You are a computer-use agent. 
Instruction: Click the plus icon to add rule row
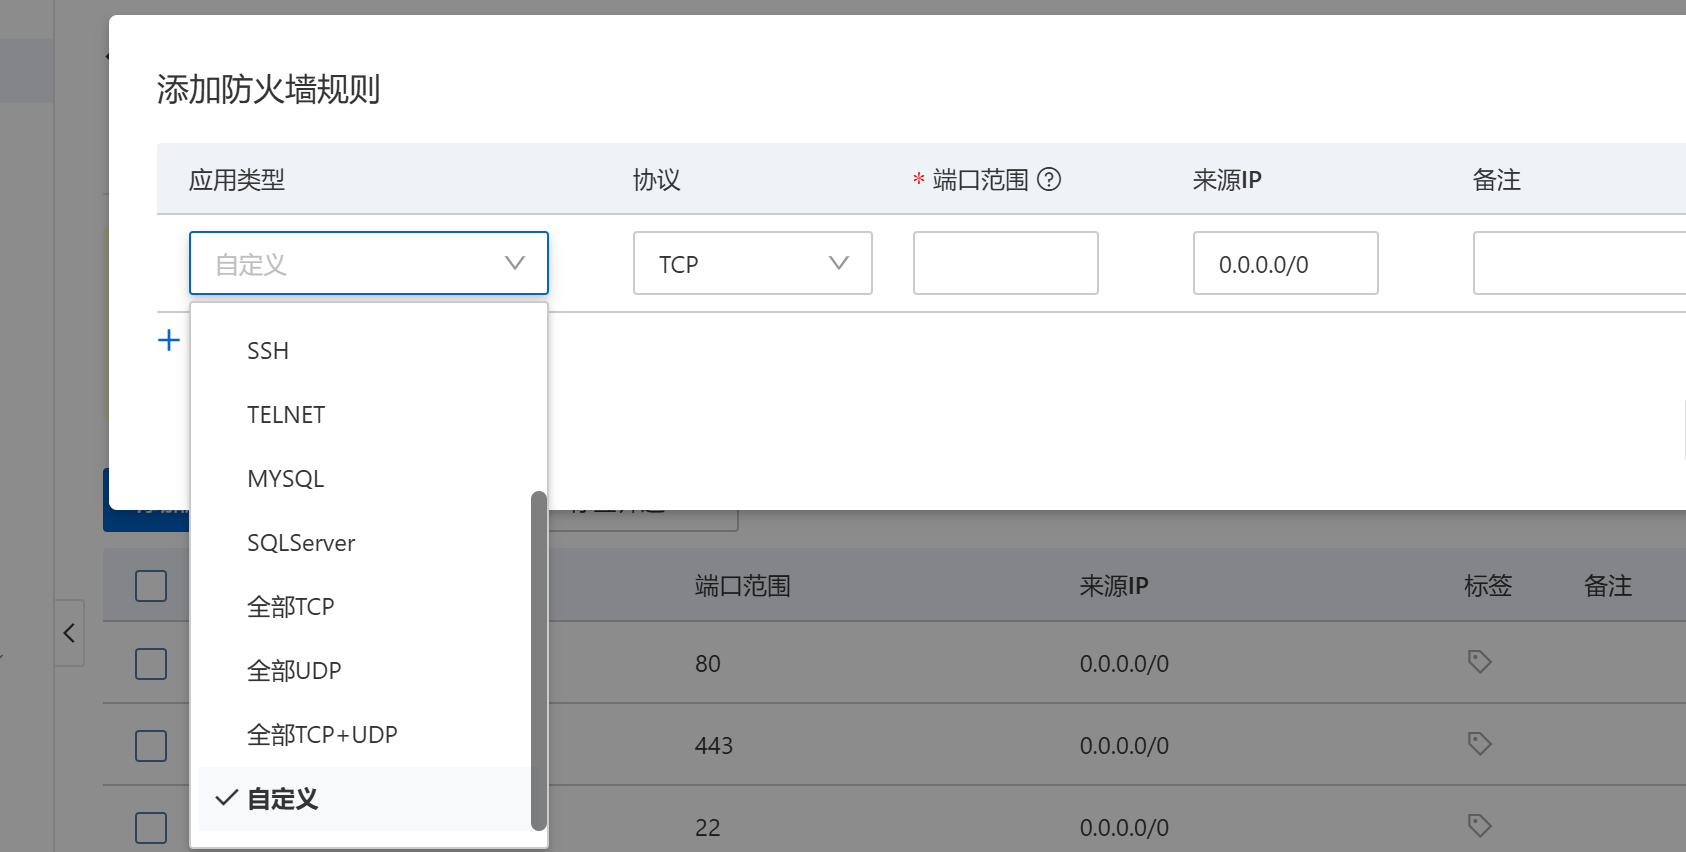tap(169, 340)
